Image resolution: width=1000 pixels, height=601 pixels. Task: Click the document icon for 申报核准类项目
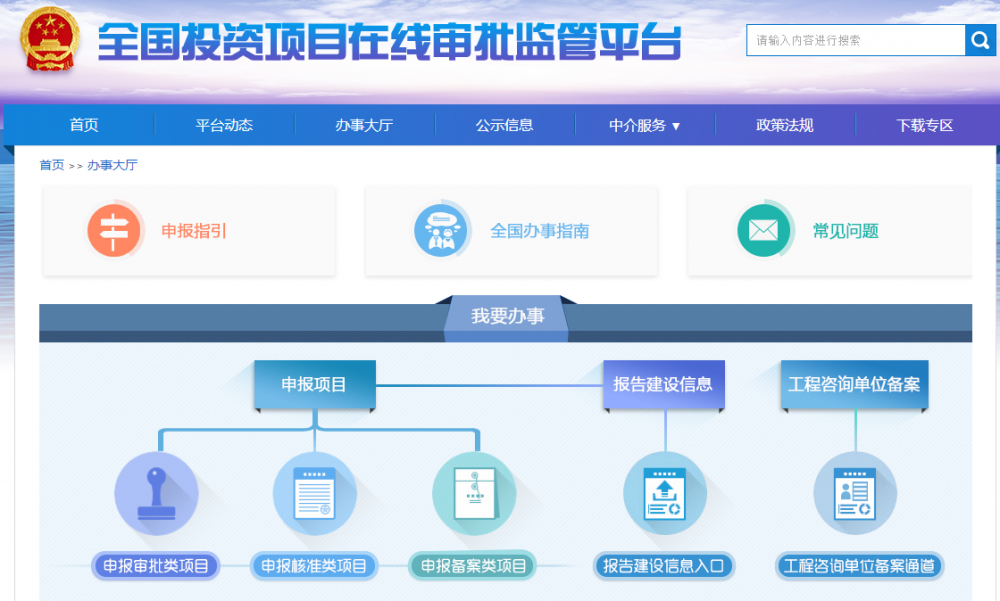[x=314, y=494]
